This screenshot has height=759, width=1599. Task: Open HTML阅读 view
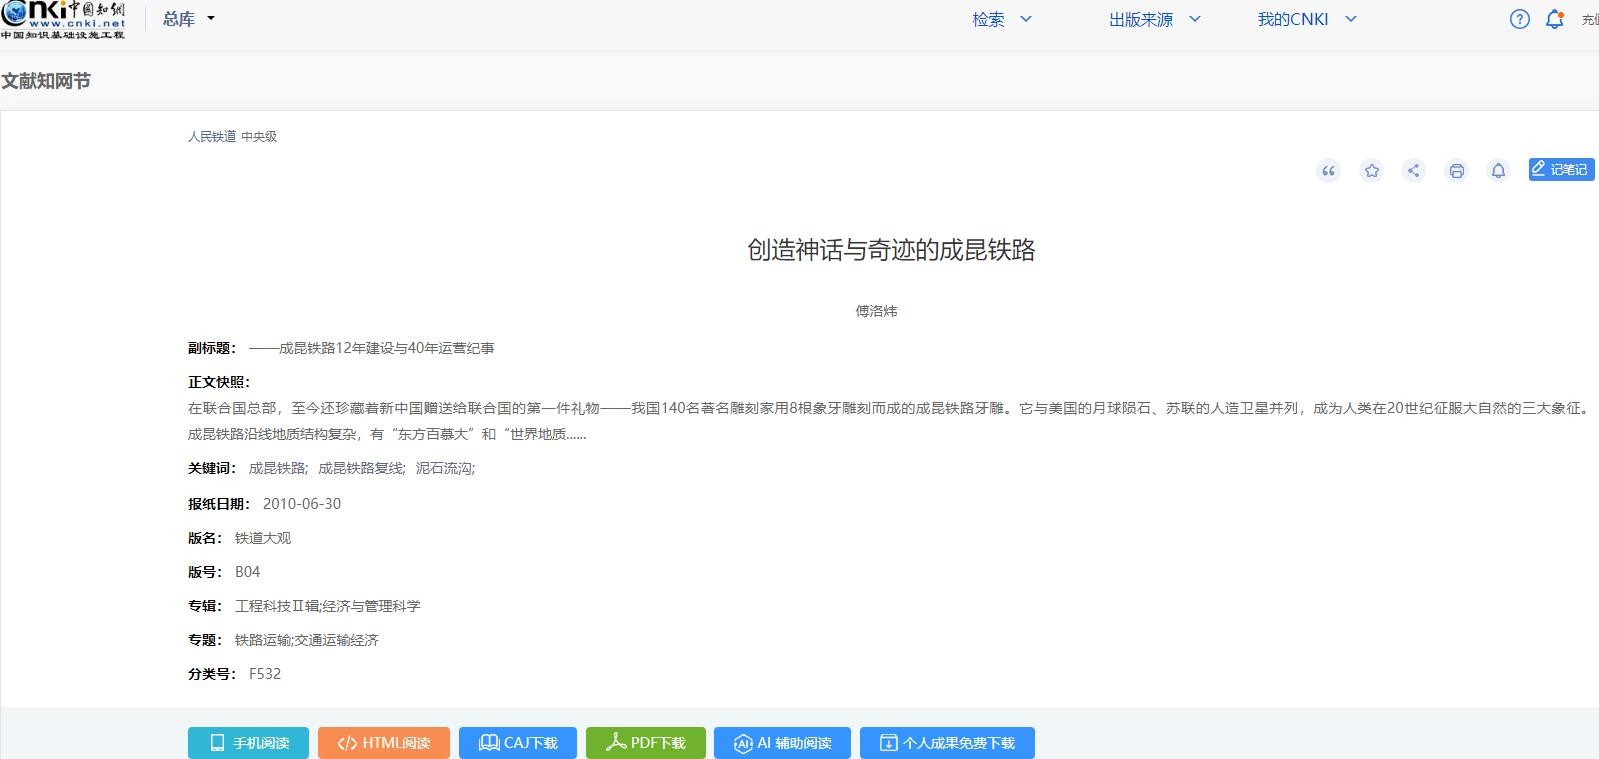[x=384, y=743]
